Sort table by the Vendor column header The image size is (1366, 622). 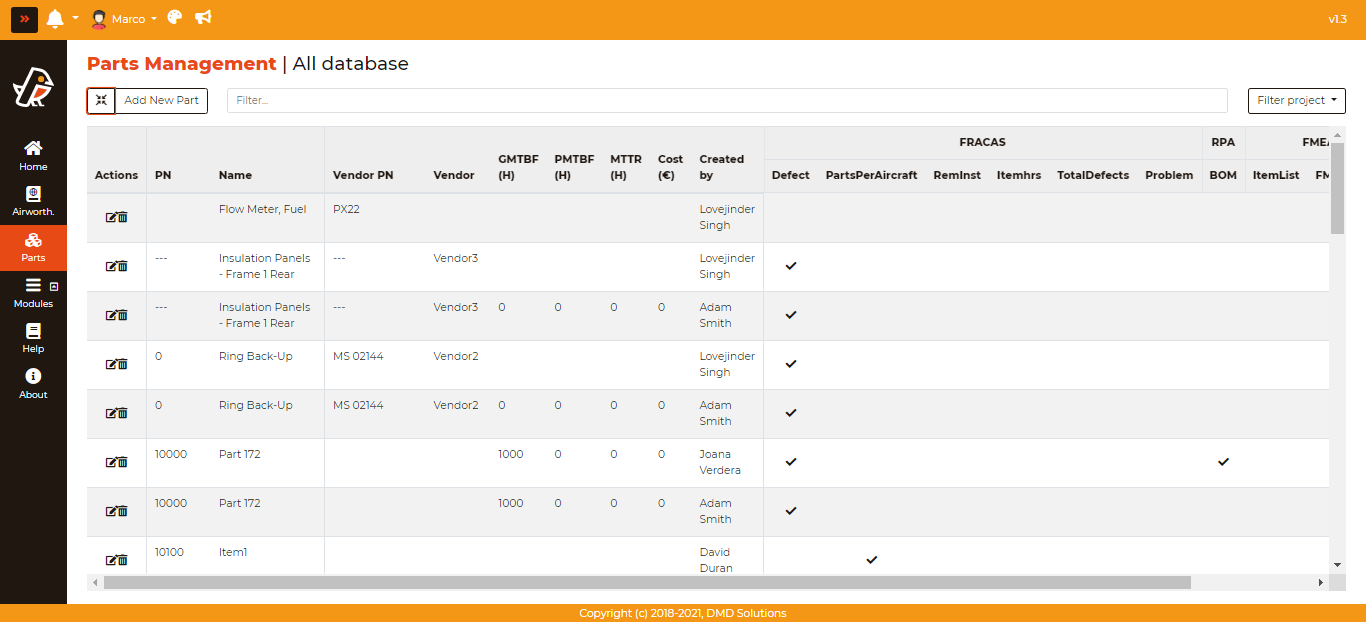pyautogui.click(x=453, y=175)
